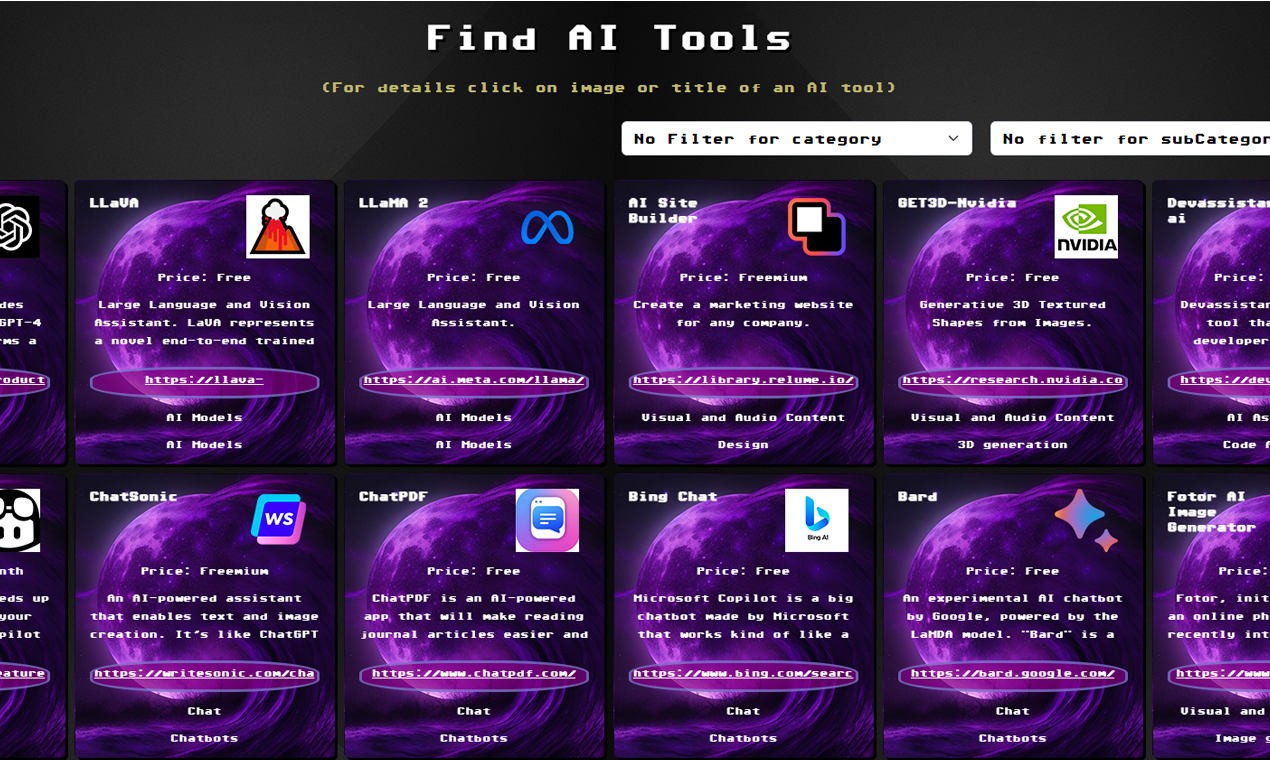Viewport: 1270px width, 760px height.
Task: Open the ai.meta.com/llama link
Action: click(x=474, y=380)
